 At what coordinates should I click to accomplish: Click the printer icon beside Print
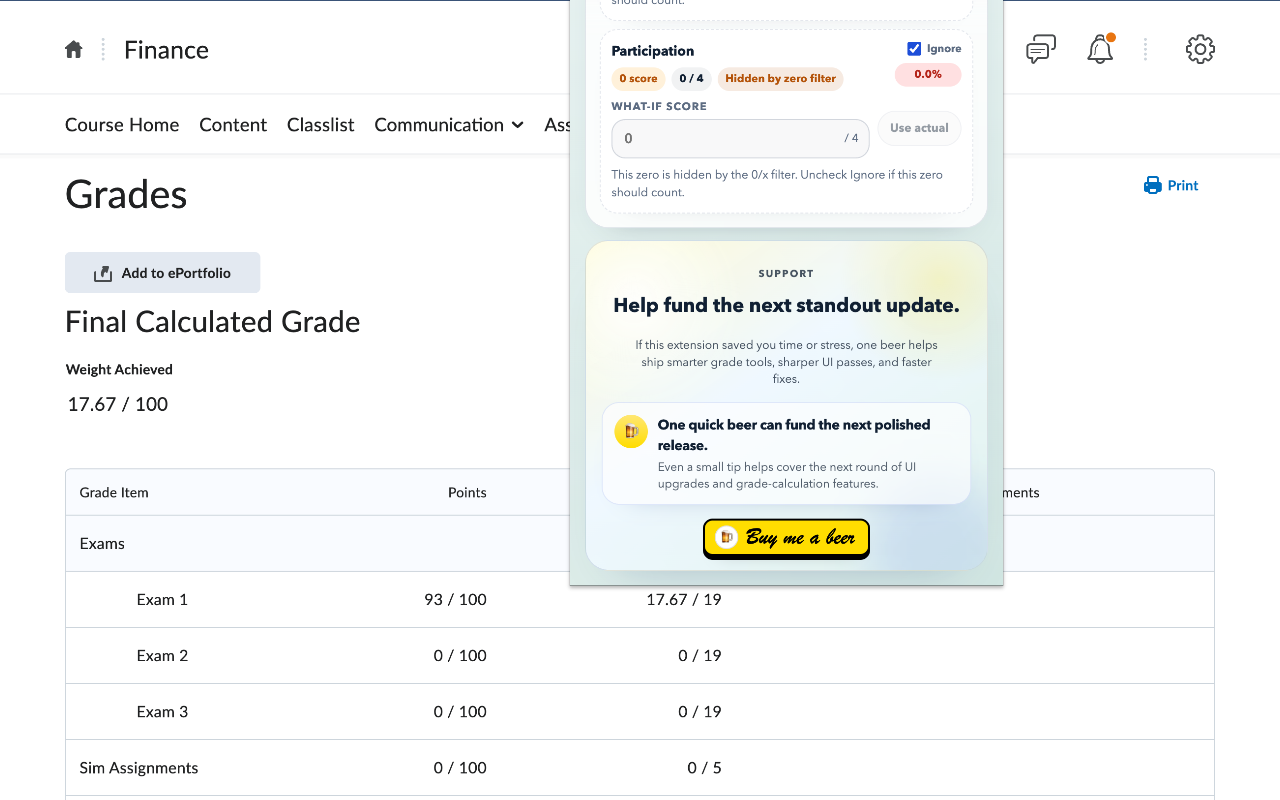pos(1153,186)
